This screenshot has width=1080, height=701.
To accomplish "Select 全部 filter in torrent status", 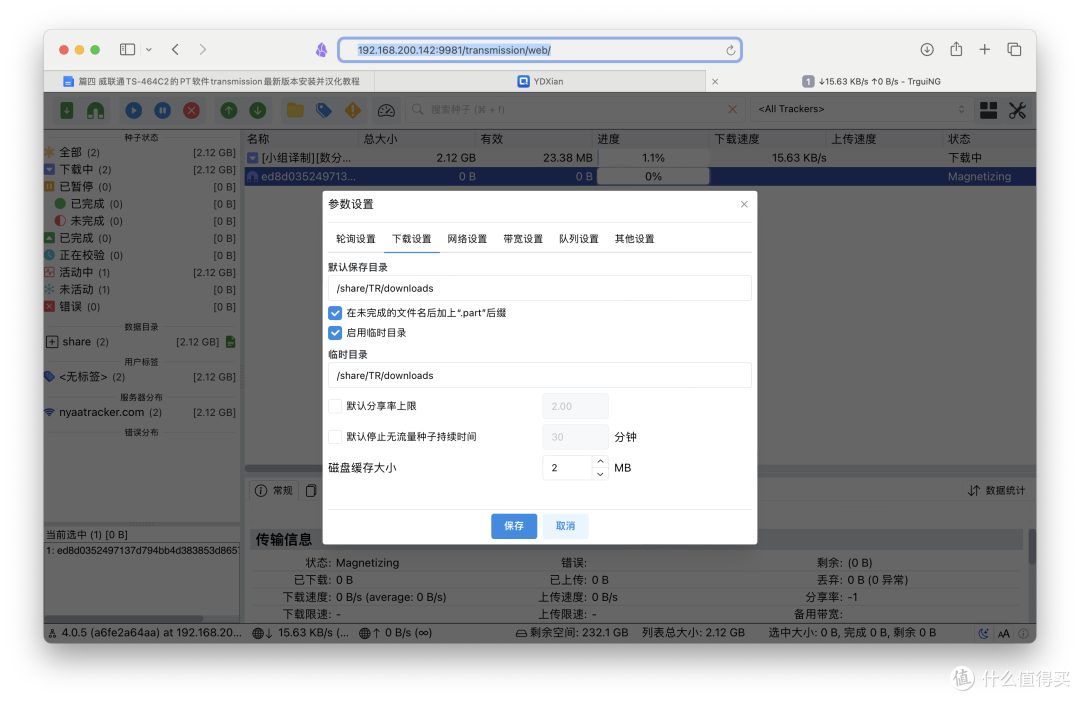I will point(141,152).
